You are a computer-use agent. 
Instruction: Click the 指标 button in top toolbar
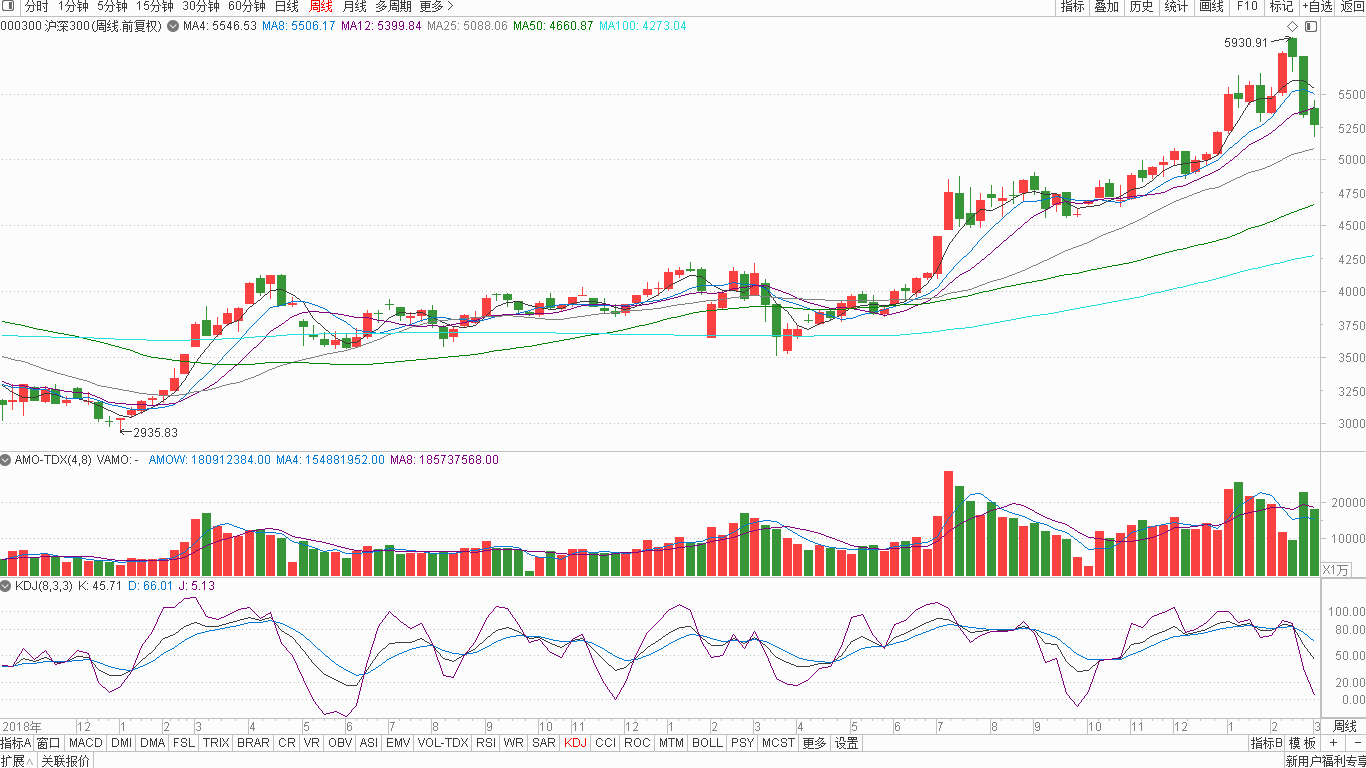(1073, 6)
